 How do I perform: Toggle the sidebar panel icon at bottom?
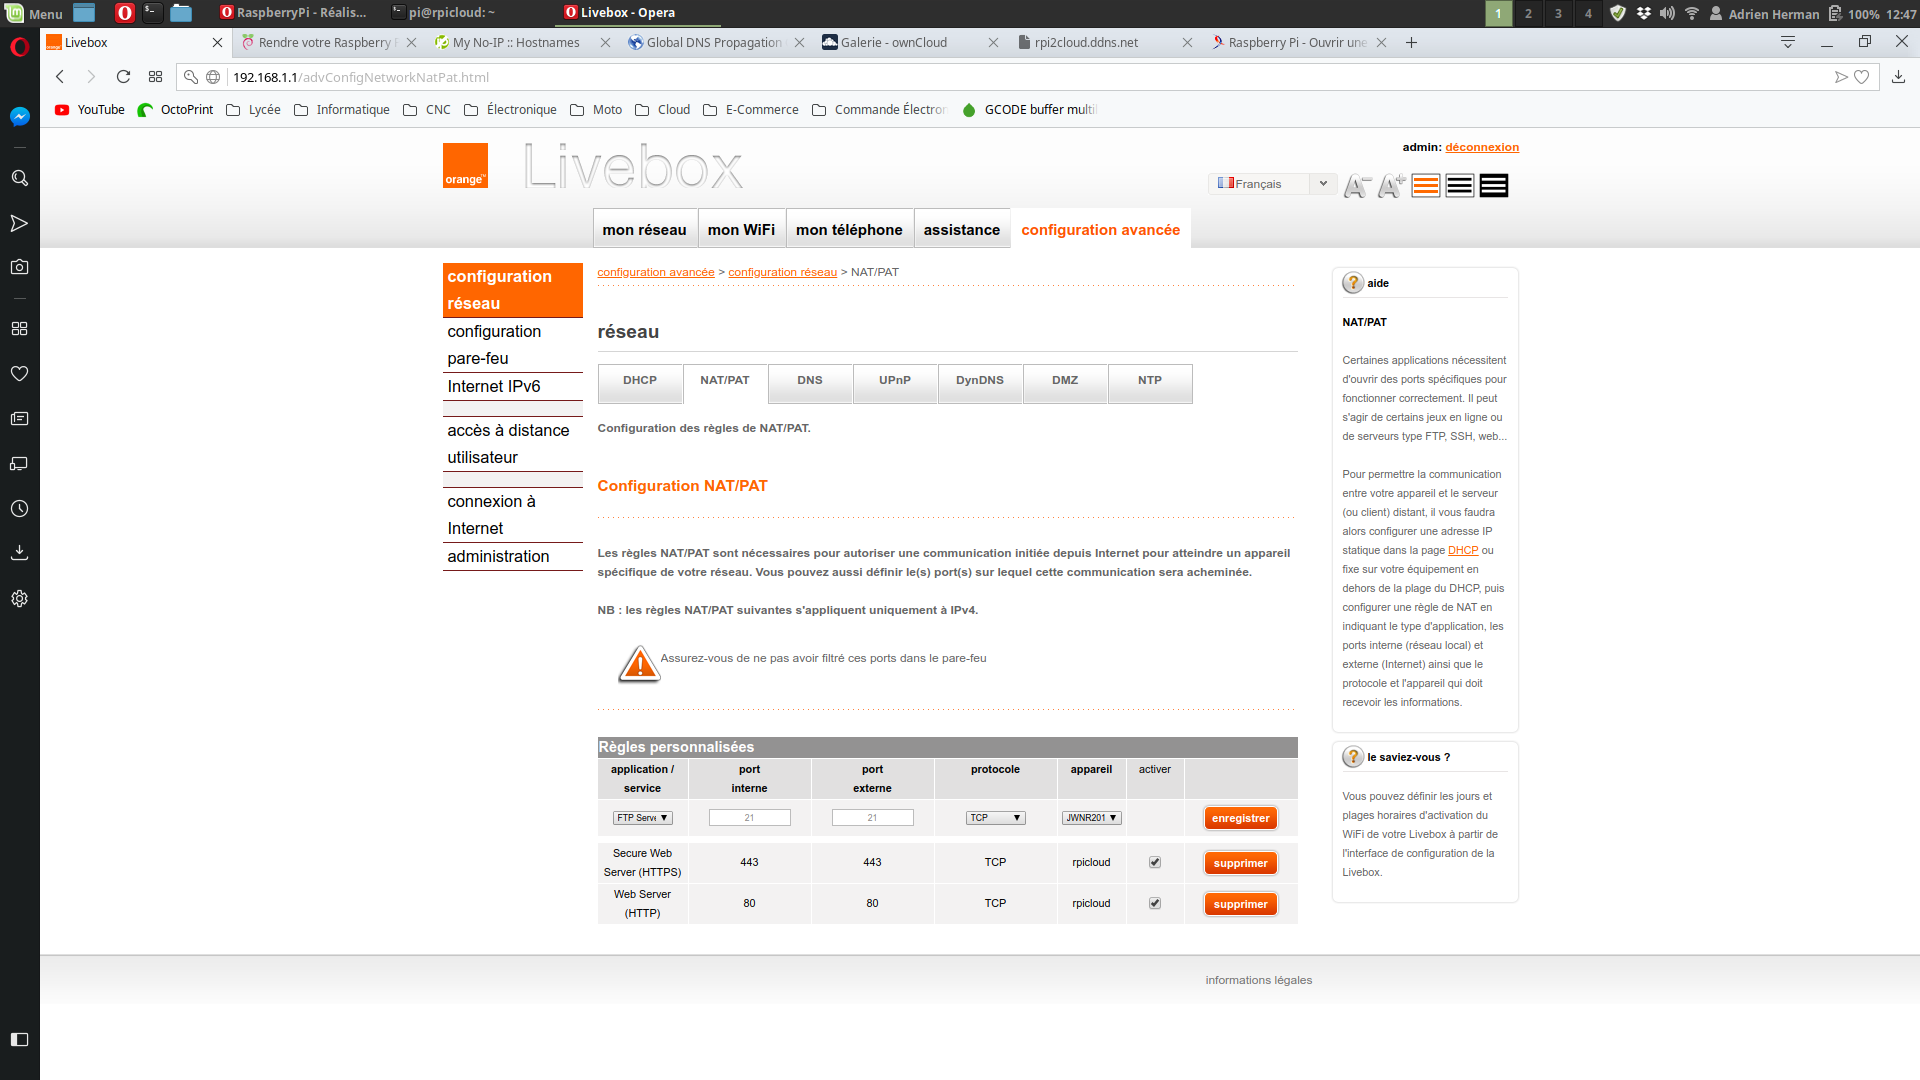[19, 1039]
